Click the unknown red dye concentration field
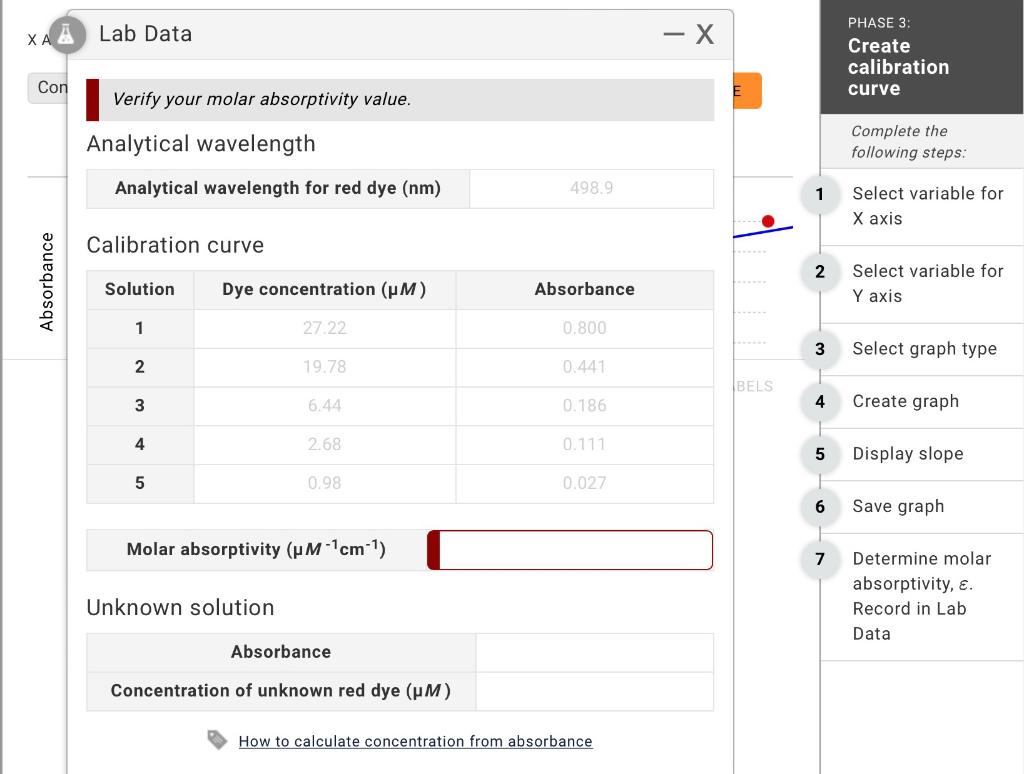 [x=594, y=691]
